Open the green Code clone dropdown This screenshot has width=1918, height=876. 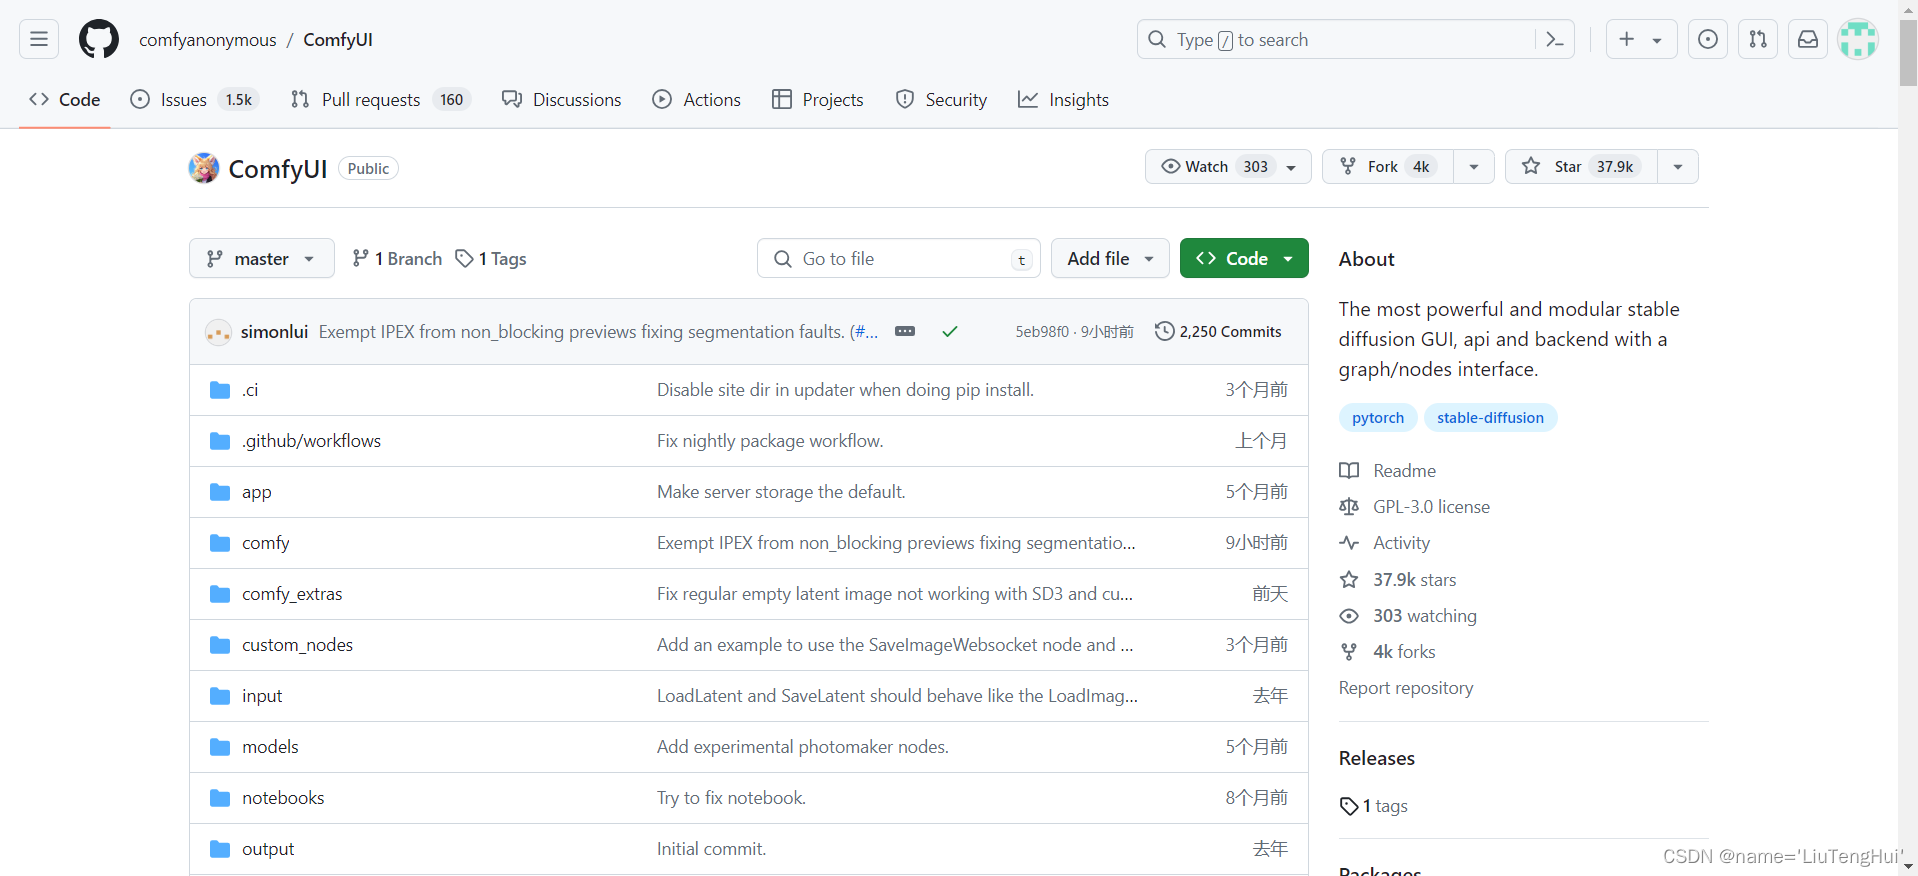click(x=1244, y=258)
